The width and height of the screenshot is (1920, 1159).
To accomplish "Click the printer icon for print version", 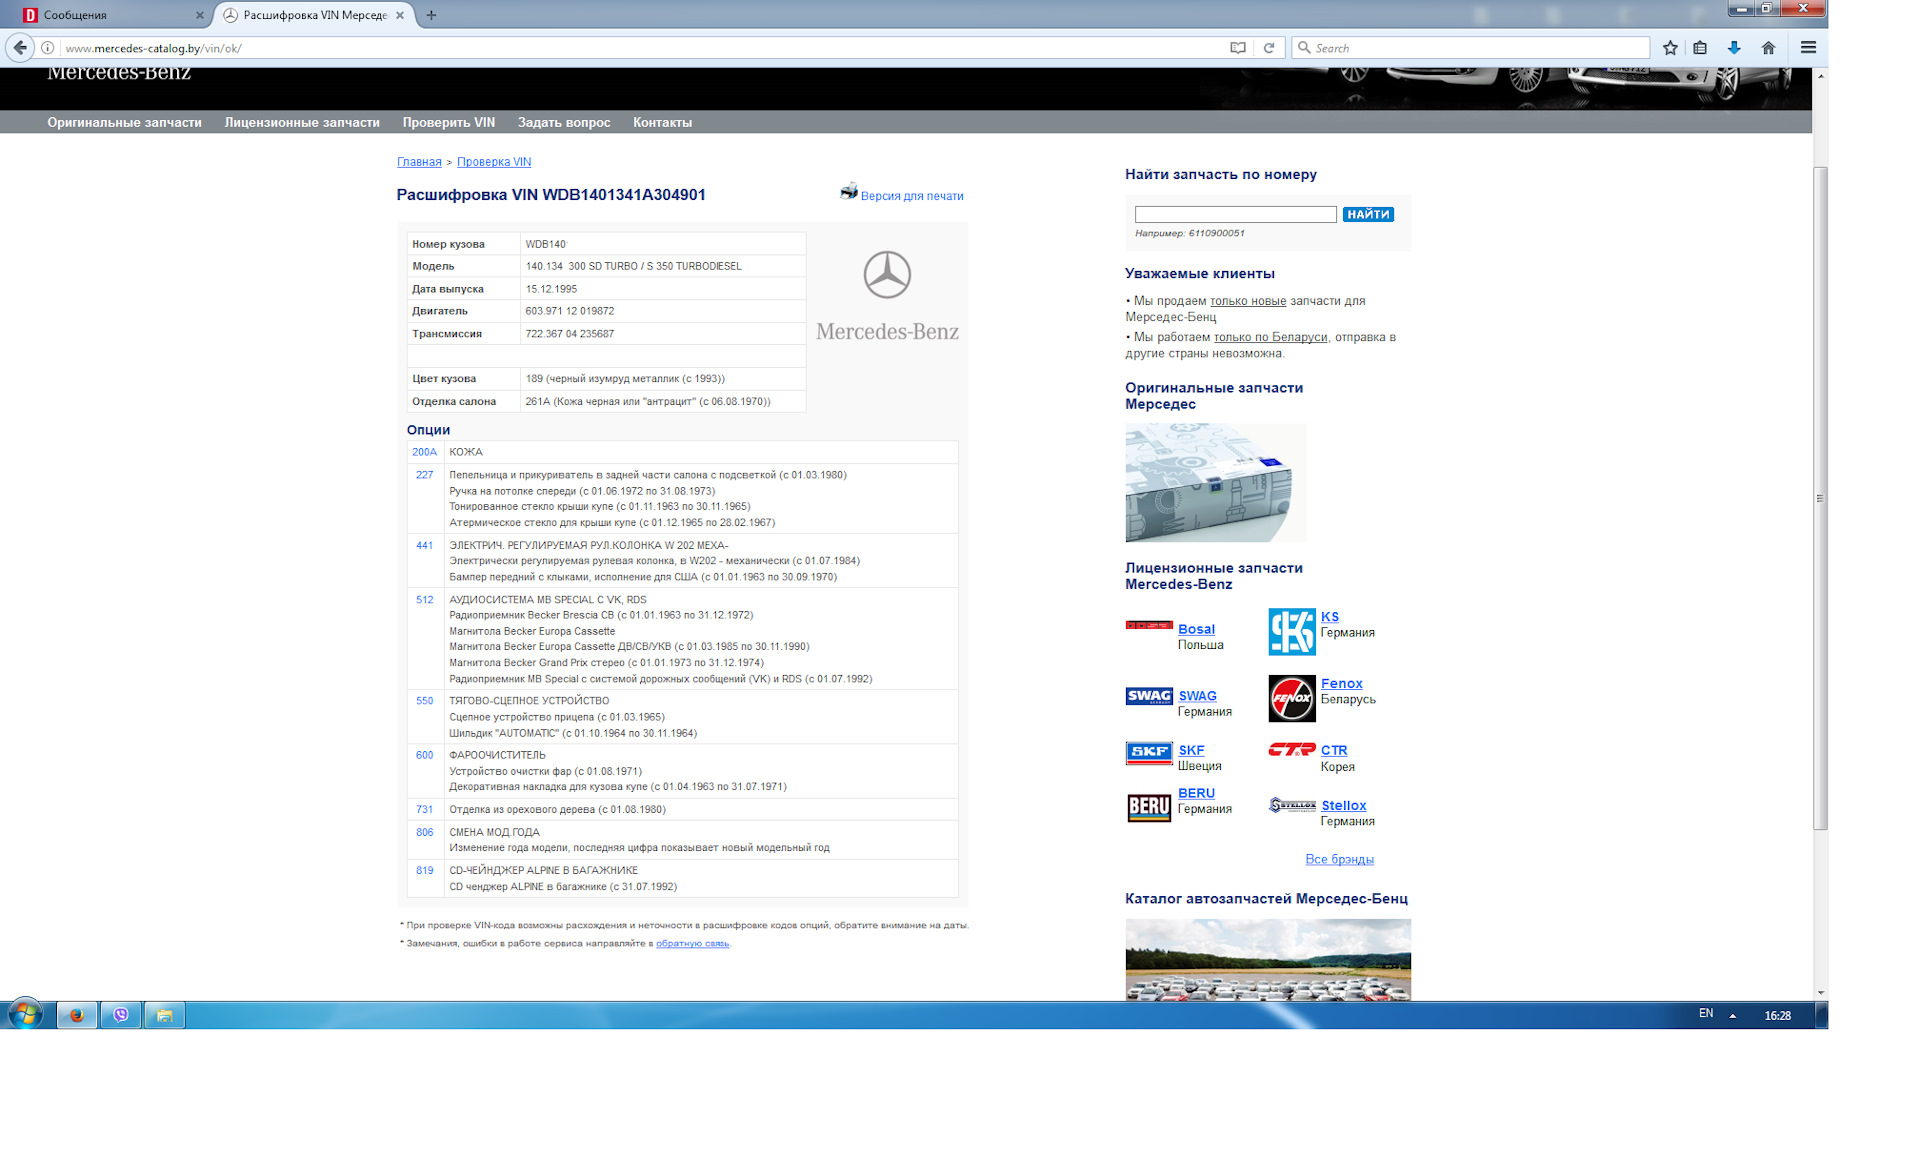I will 849,191.
